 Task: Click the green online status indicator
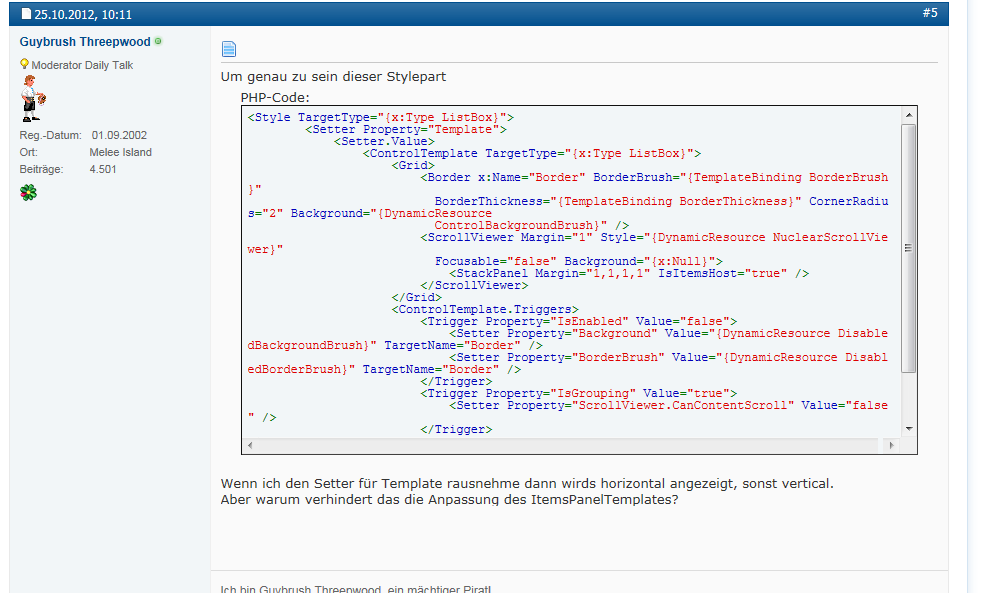pyautogui.click(x=158, y=41)
